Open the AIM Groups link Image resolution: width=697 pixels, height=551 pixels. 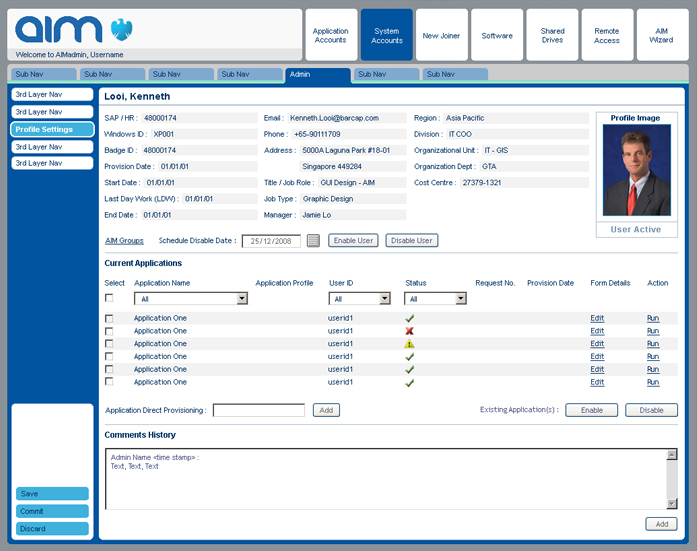[124, 241]
